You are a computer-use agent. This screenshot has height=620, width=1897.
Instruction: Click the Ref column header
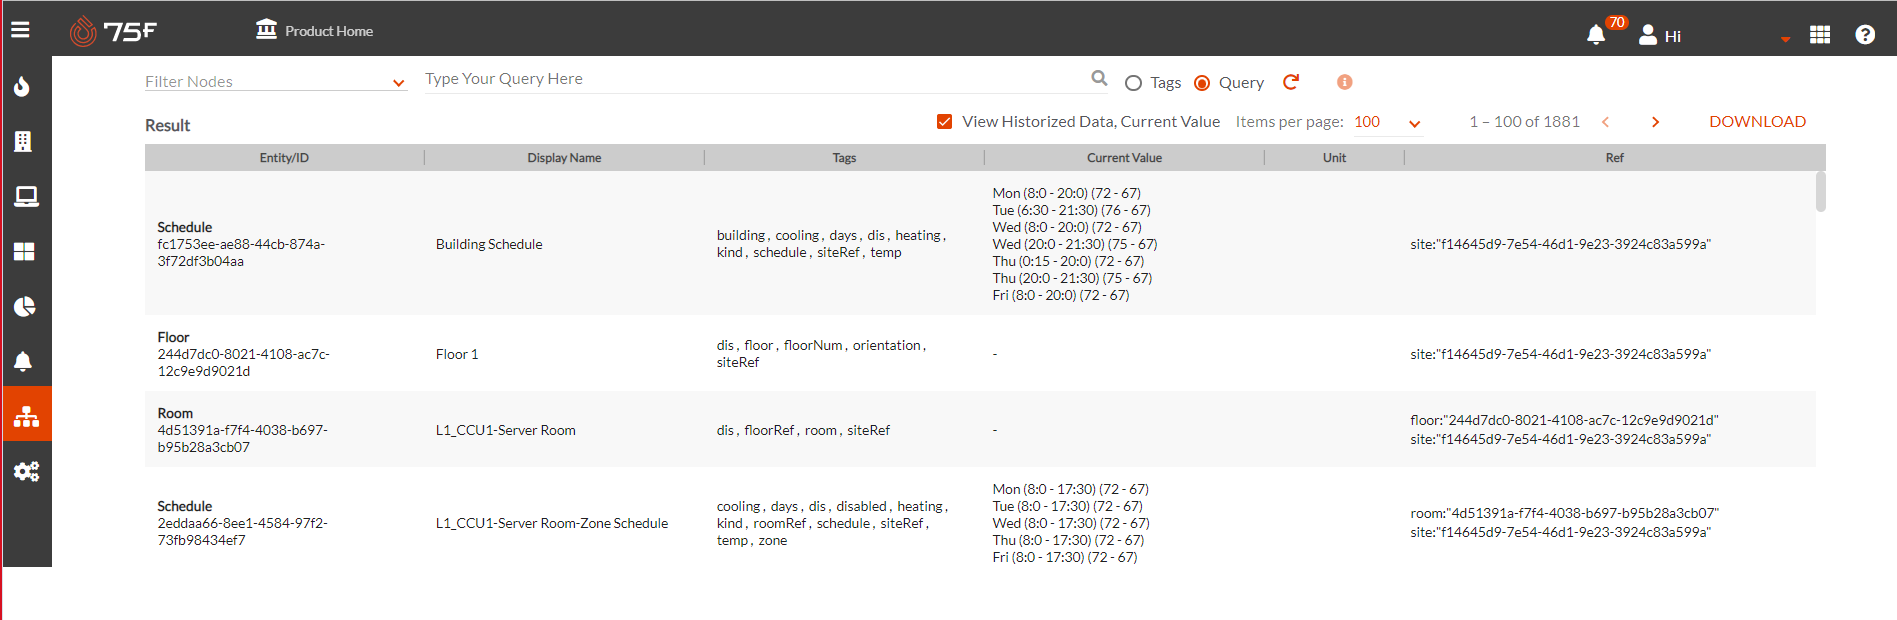click(1614, 158)
